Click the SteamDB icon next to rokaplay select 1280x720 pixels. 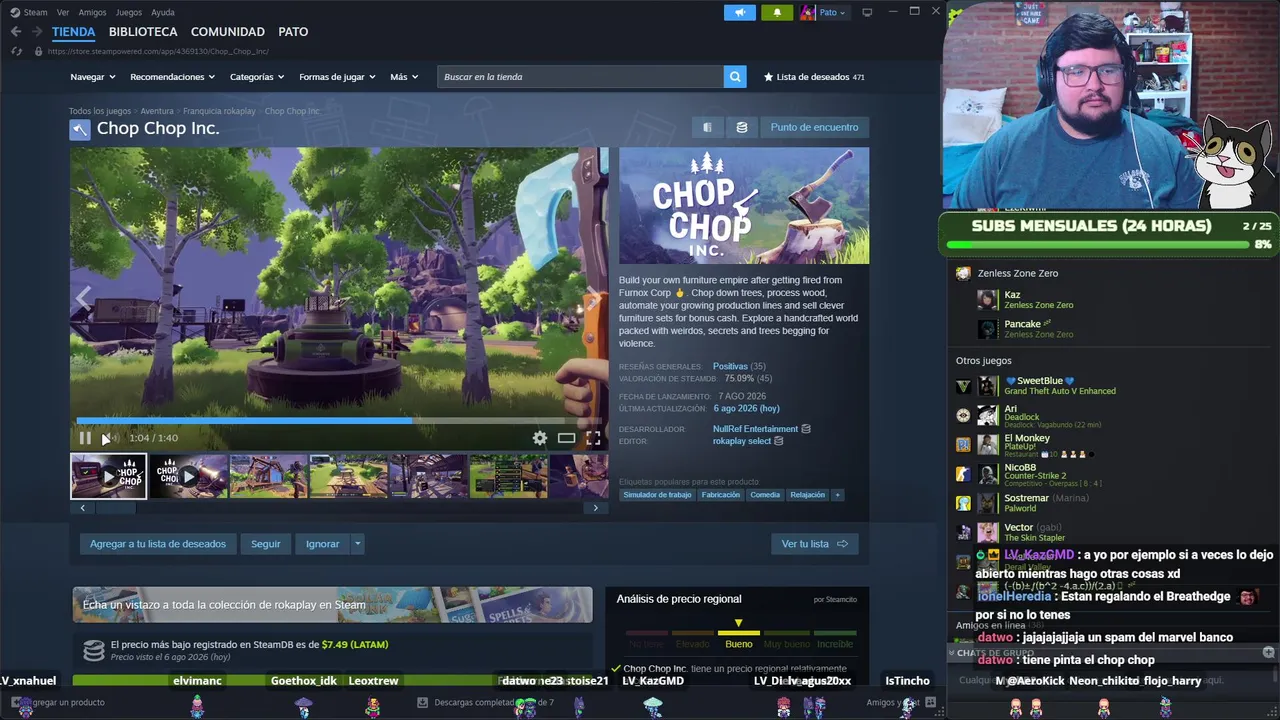tap(779, 441)
